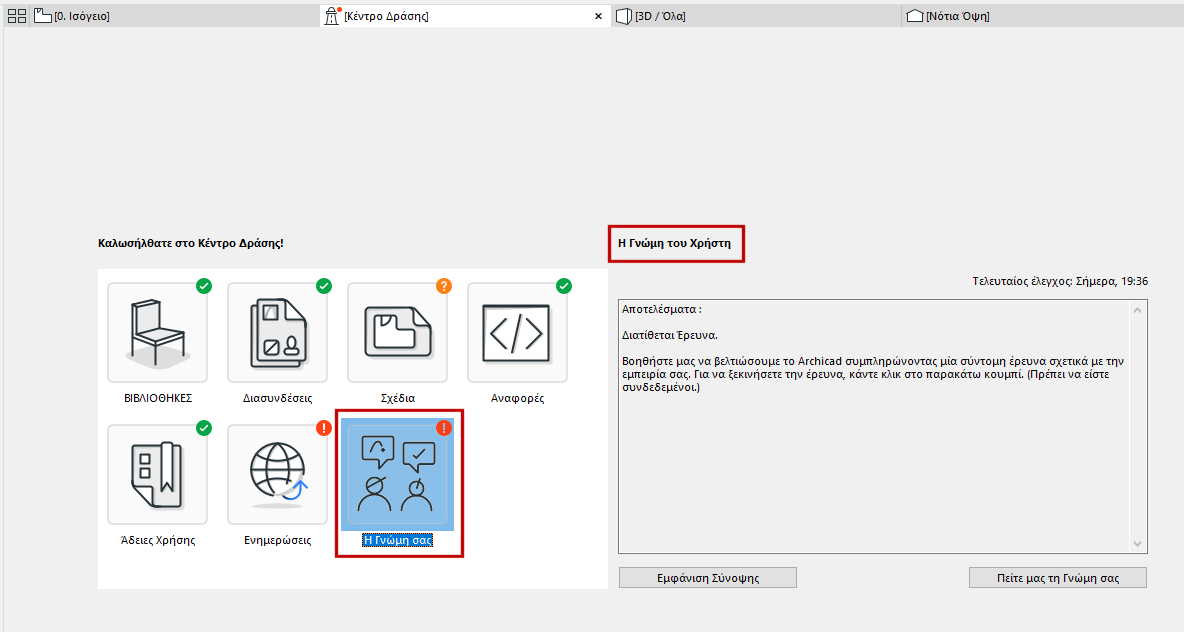Open the Άδειες Χρήσης booklet icon
1184x632 pixels.
click(x=157, y=474)
